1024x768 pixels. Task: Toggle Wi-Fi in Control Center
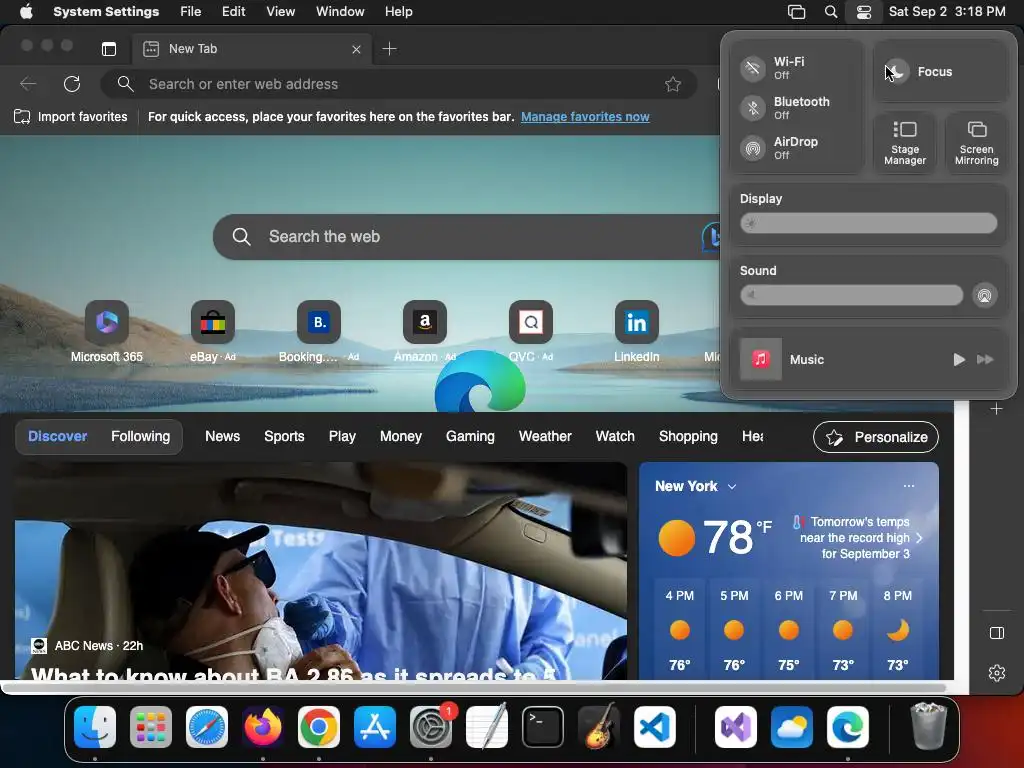coord(753,68)
